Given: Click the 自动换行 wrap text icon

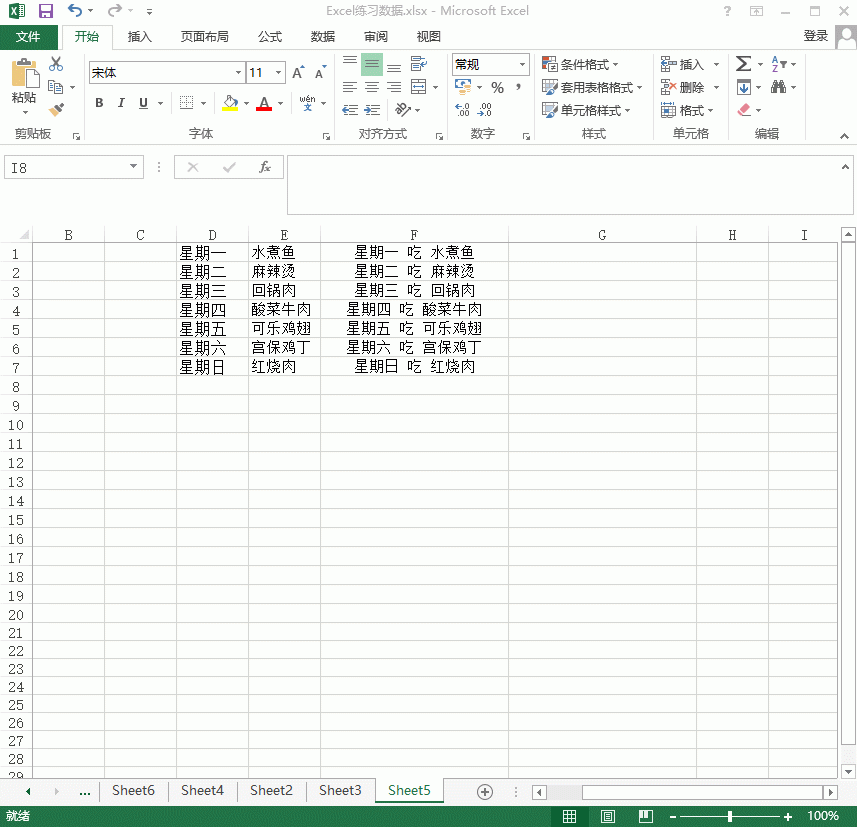Looking at the screenshot, I should [421, 63].
